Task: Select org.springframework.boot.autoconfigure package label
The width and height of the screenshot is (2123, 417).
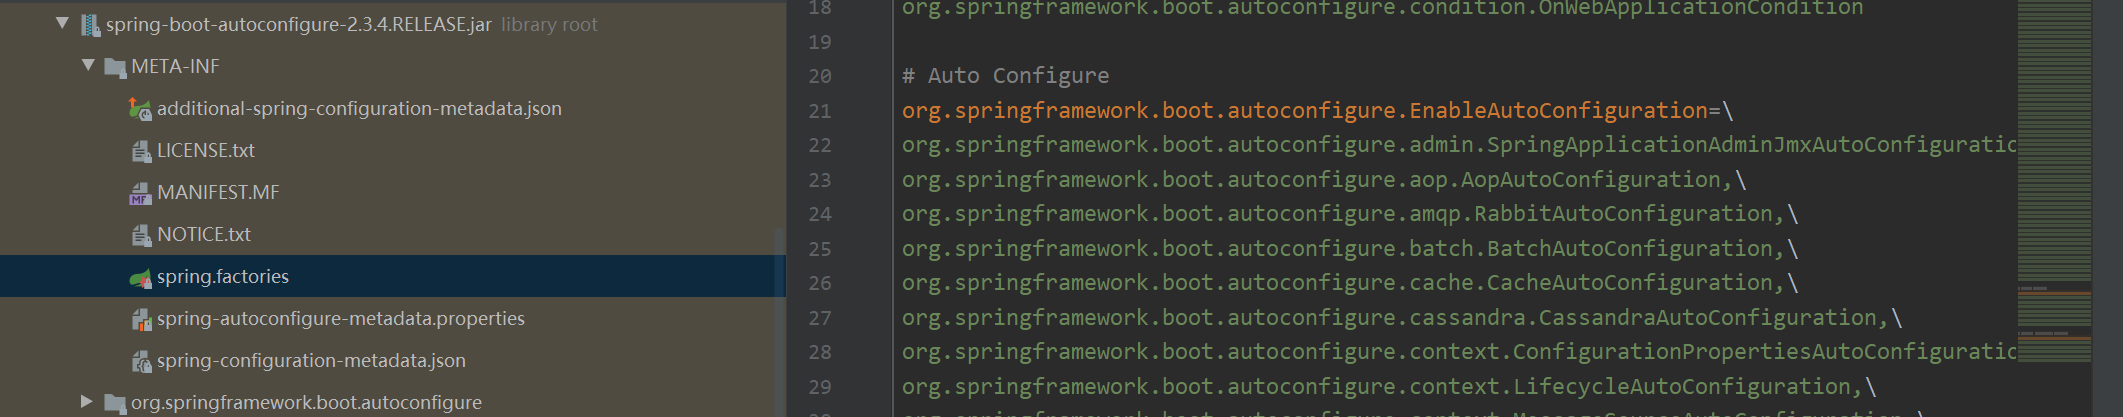Action: click(306, 402)
